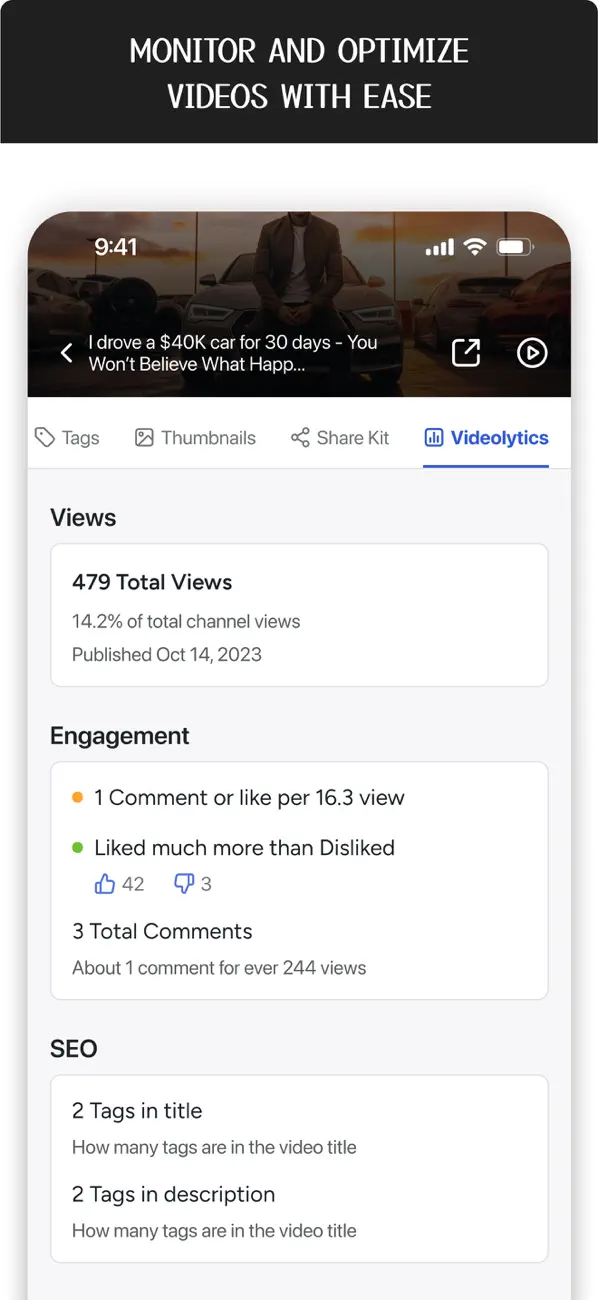Click the SEO section heading
The image size is (598, 1300).
tap(74, 1049)
